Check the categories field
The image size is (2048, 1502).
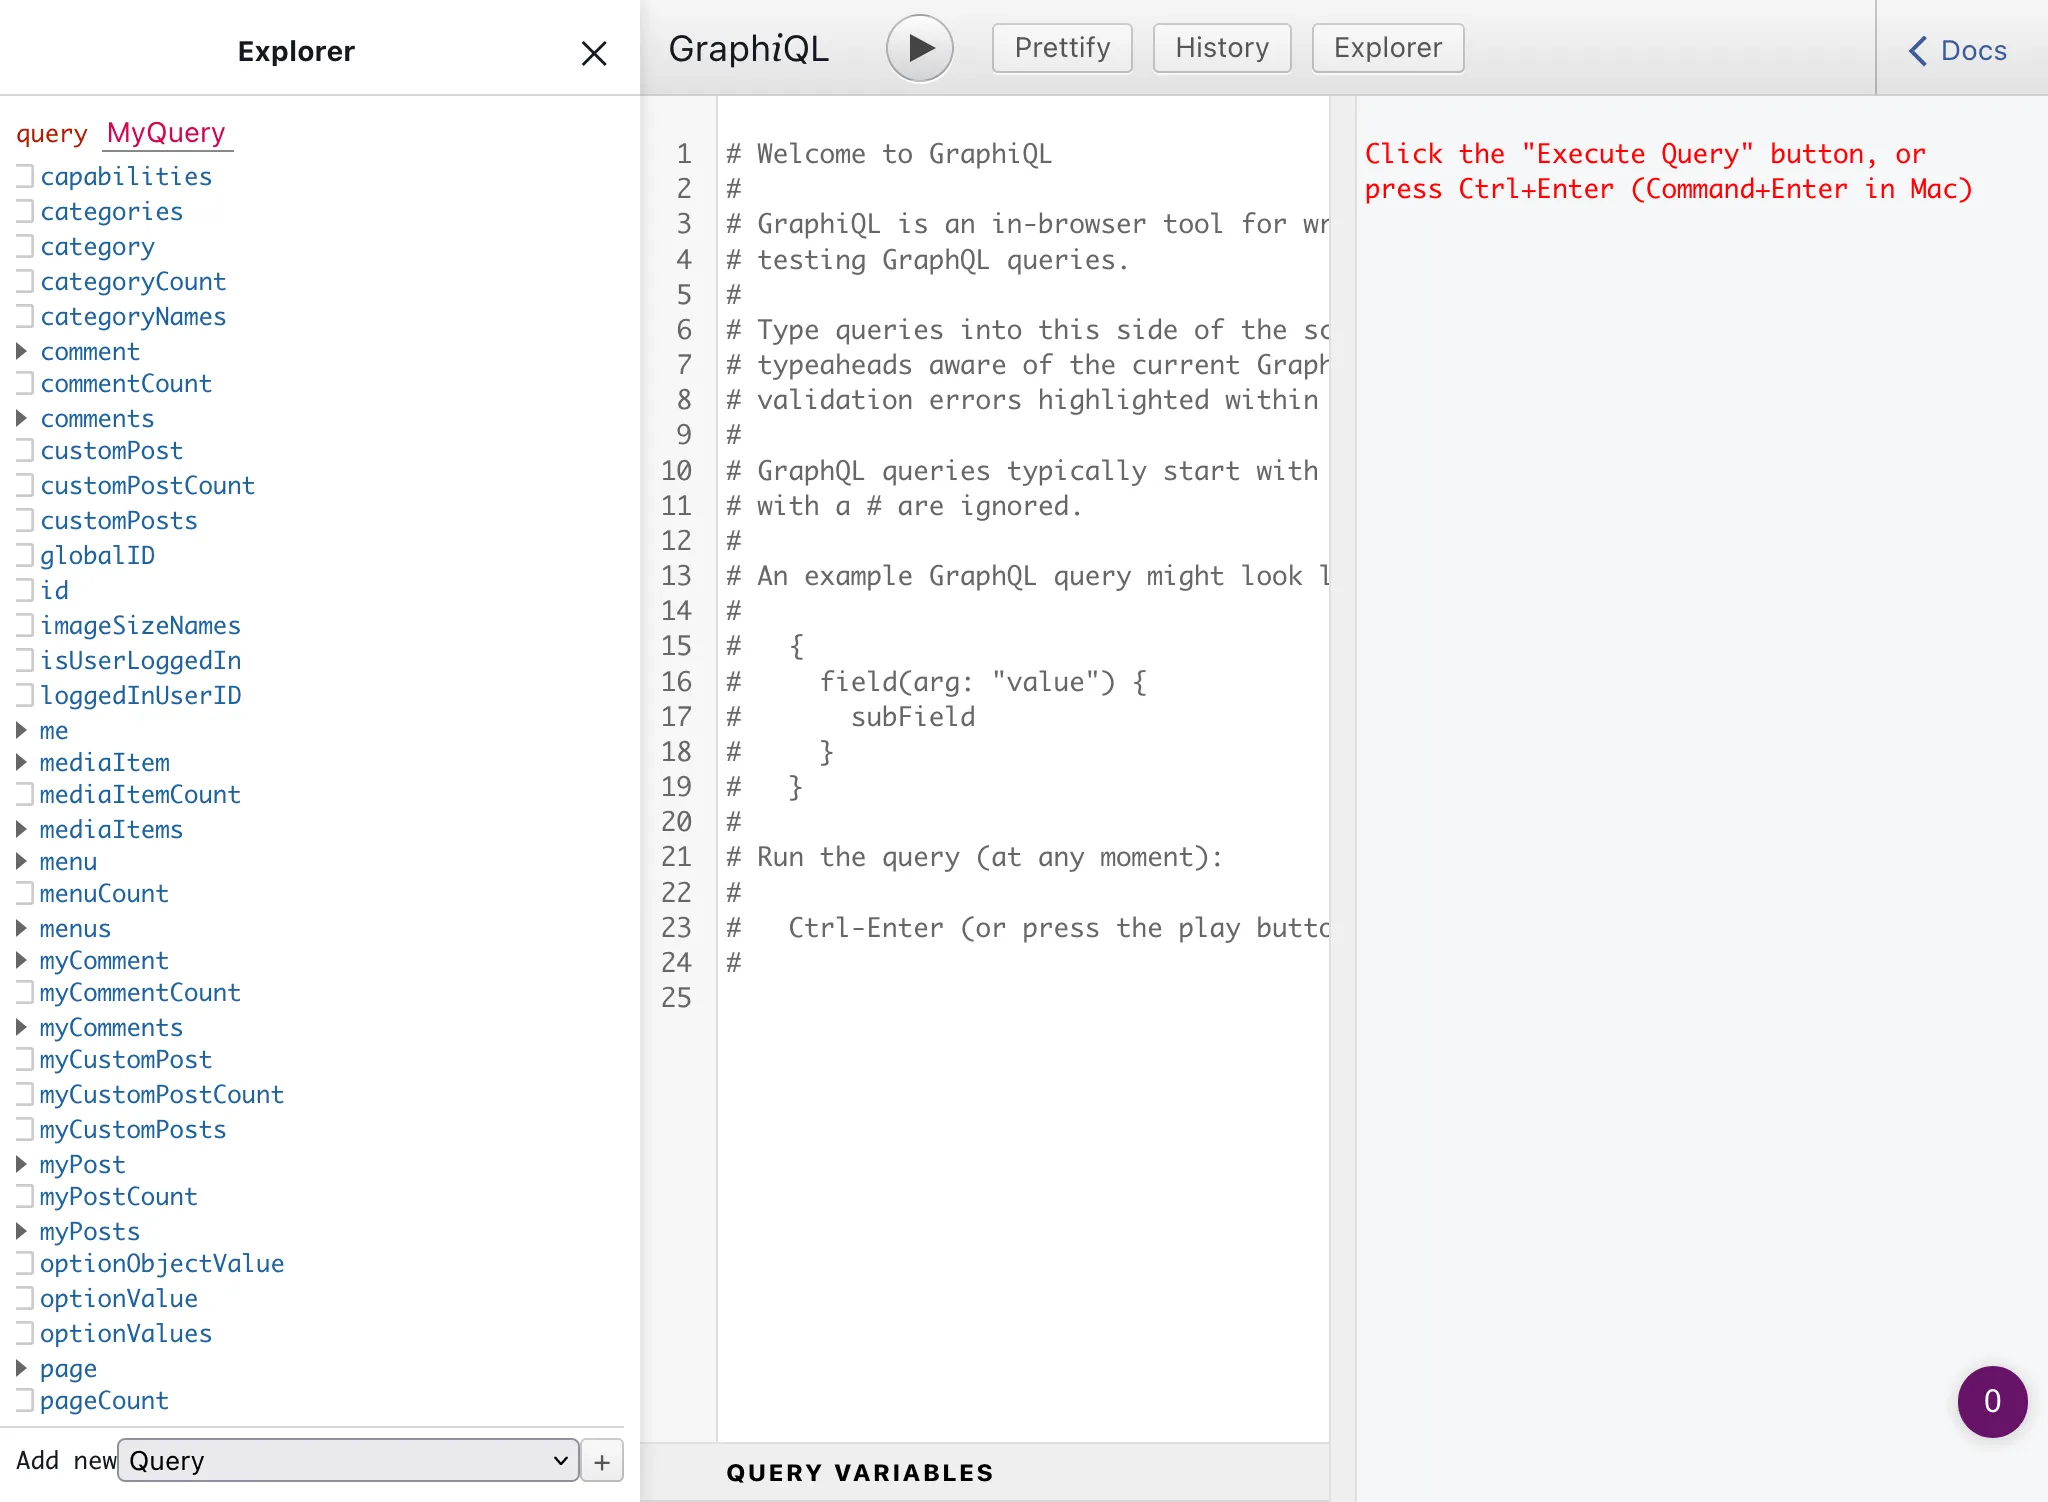tap(25, 211)
